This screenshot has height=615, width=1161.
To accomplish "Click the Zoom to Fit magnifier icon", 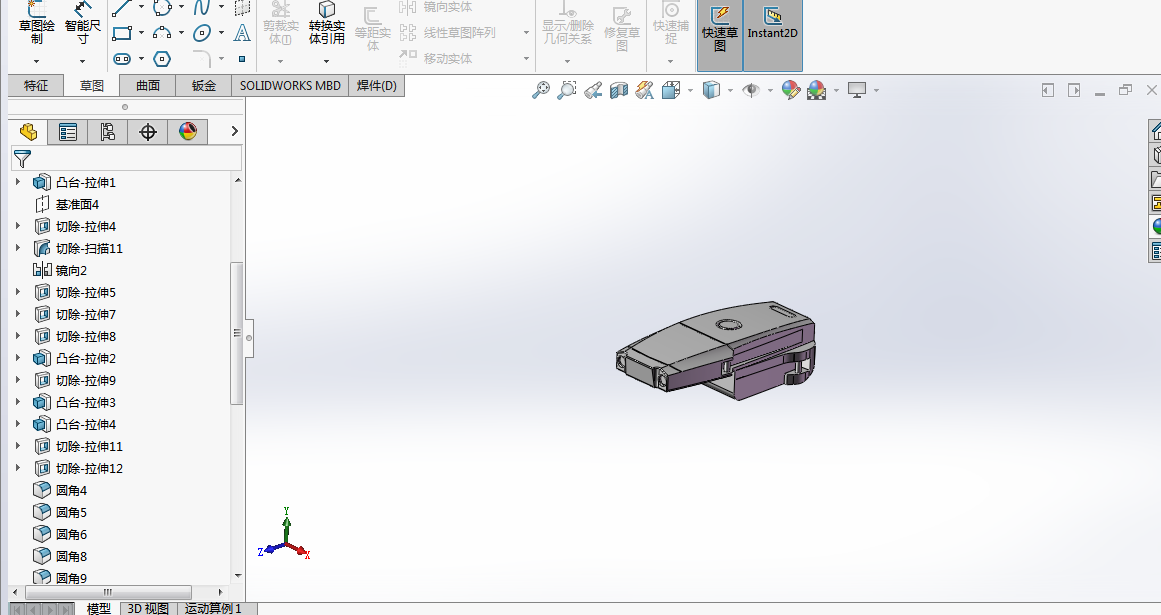I will [541, 90].
